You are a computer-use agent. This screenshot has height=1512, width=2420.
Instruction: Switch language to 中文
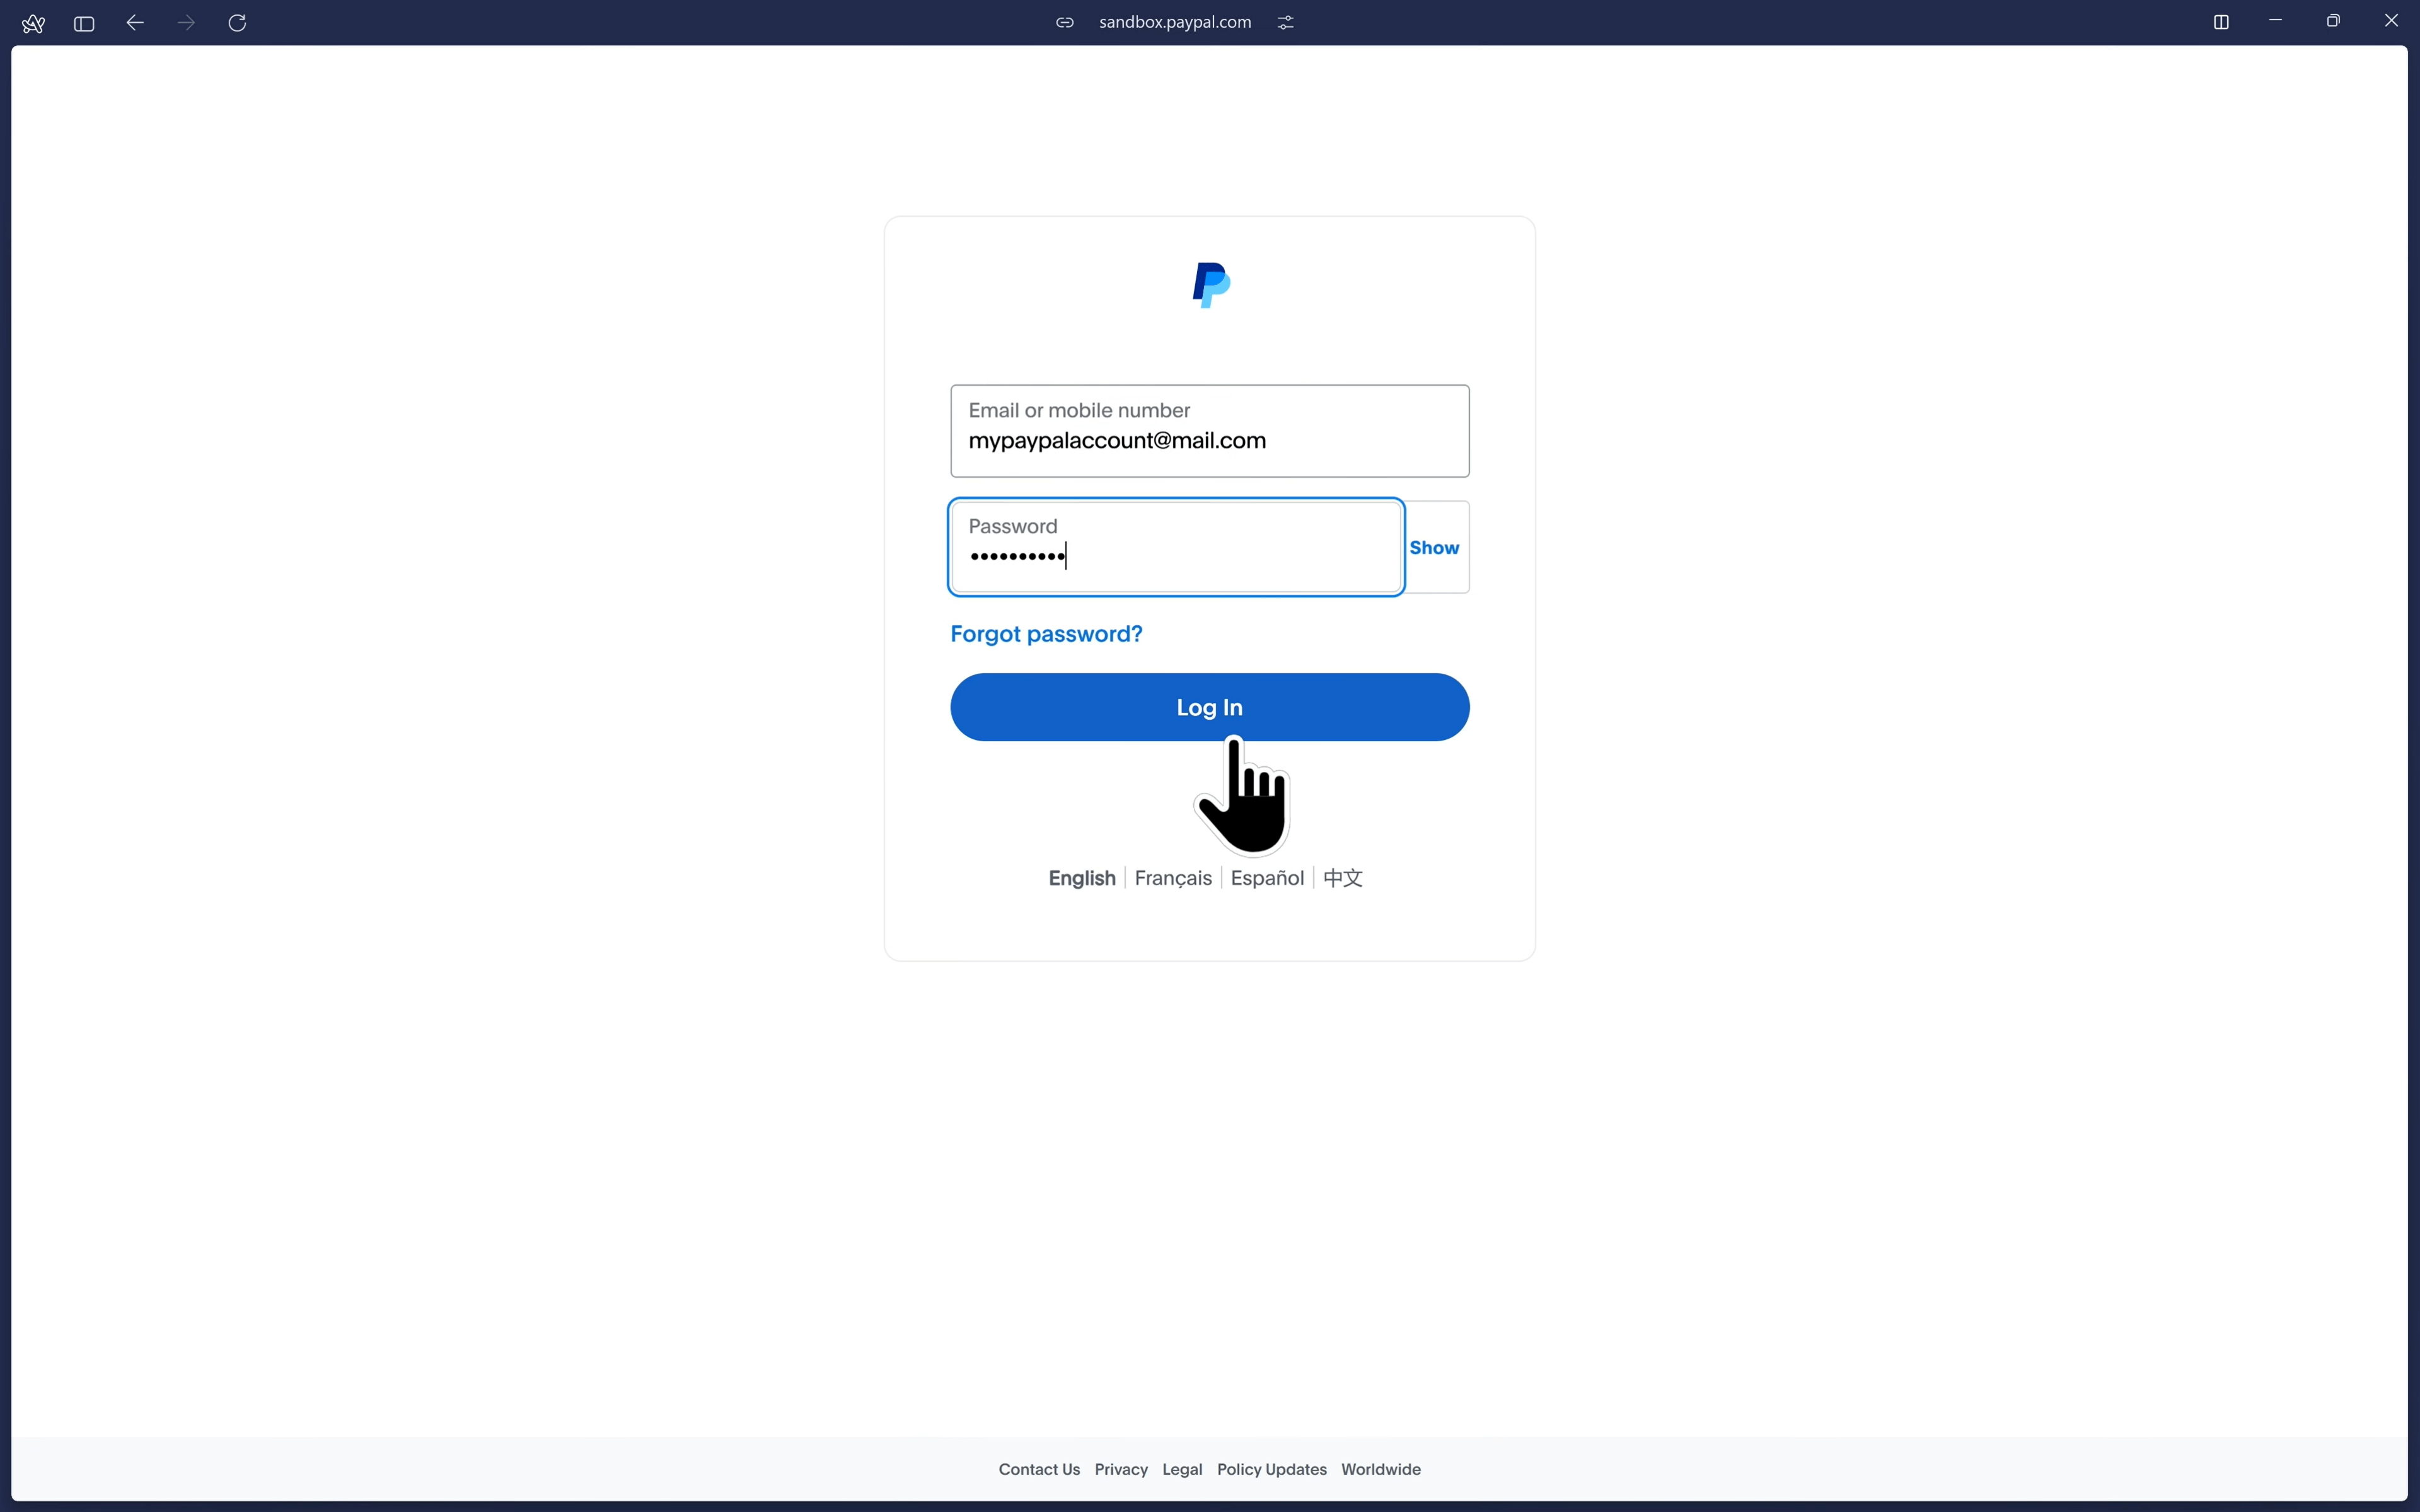(x=1342, y=878)
